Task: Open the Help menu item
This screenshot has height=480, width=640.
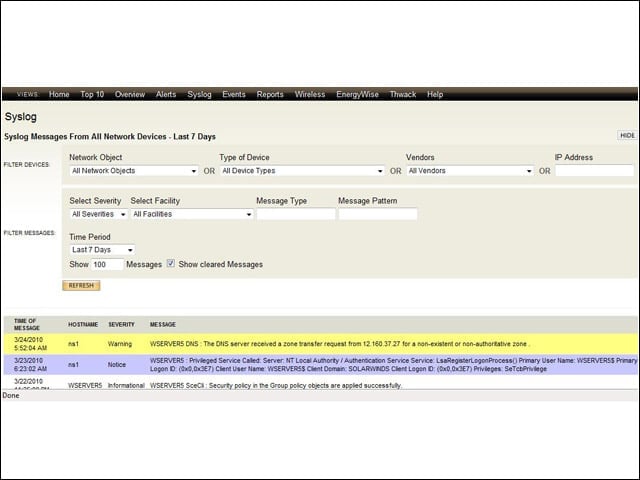Action: [435, 94]
